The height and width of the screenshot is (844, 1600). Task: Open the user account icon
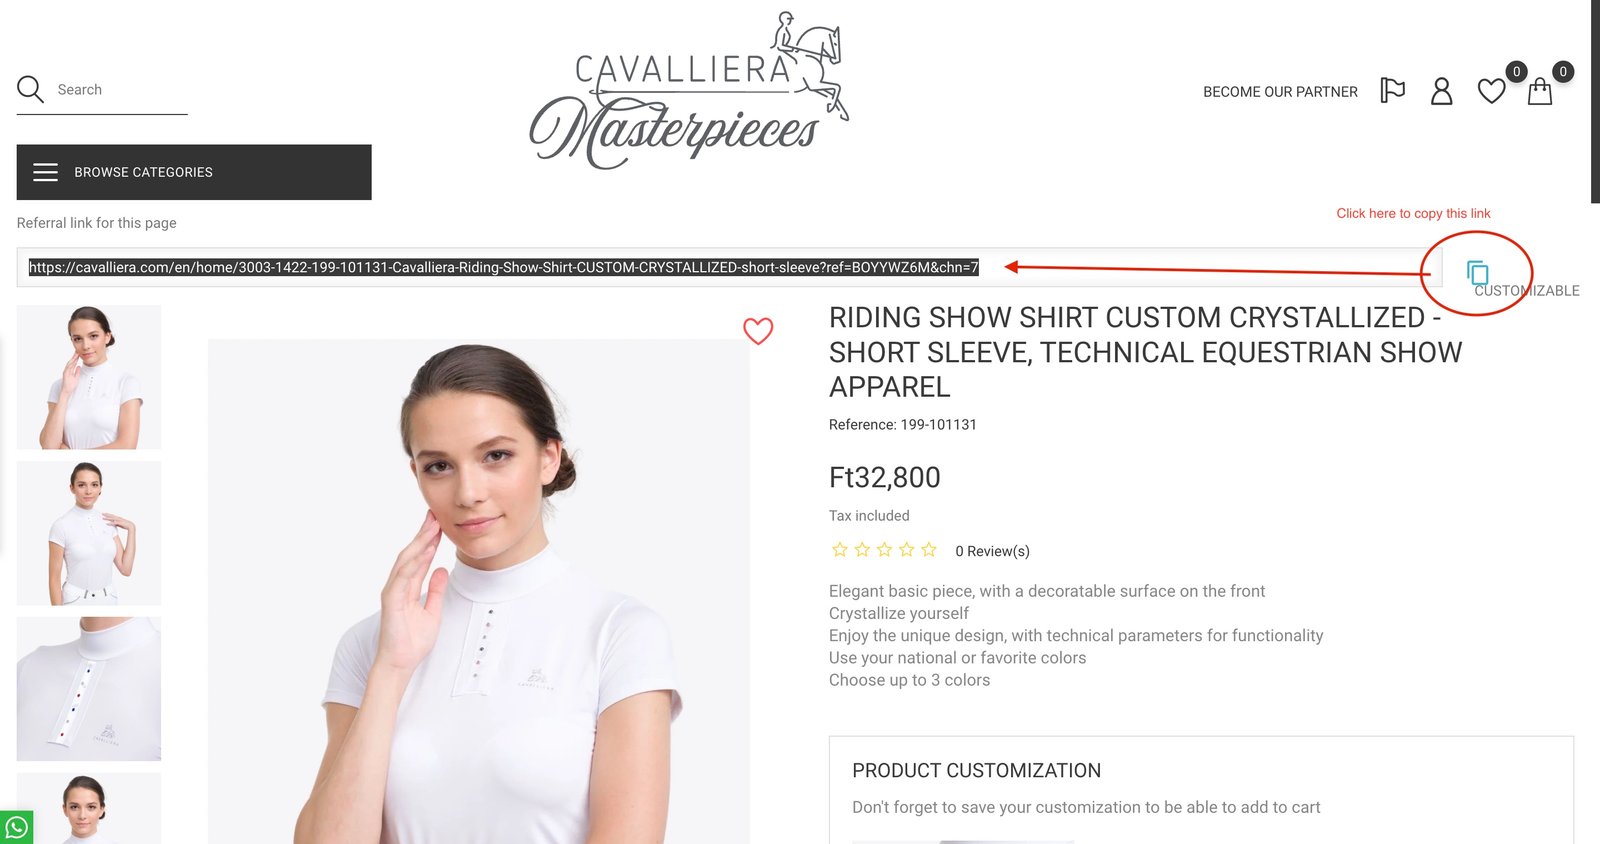click(1441, 91)
